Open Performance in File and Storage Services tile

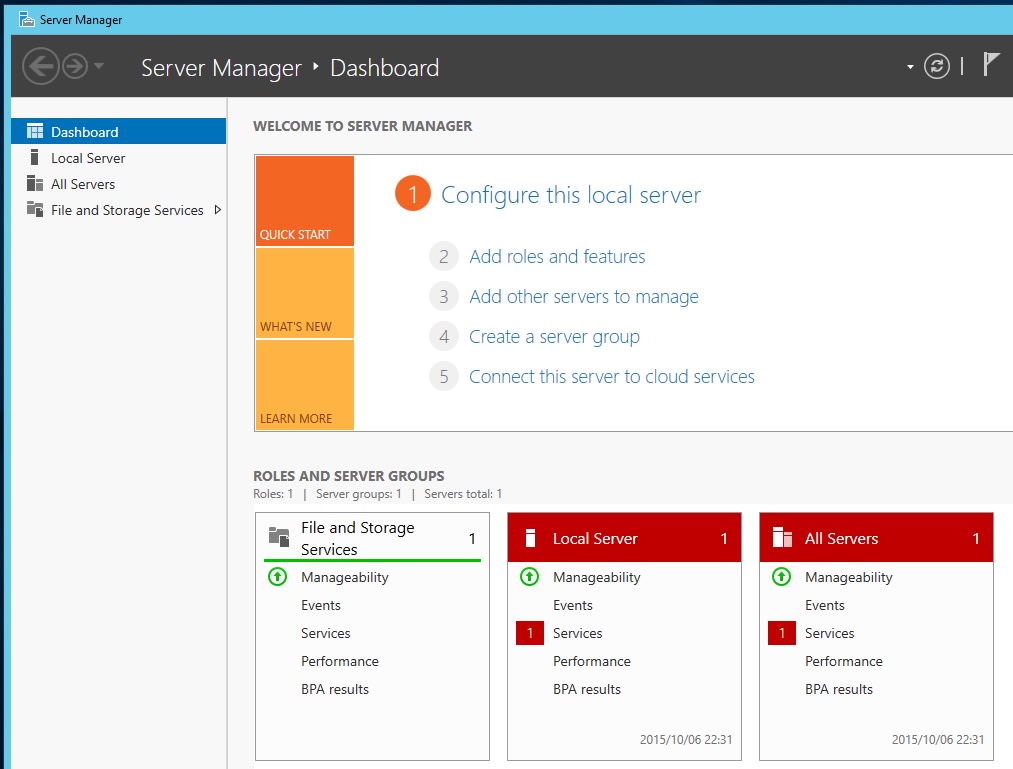click(340, 661)
